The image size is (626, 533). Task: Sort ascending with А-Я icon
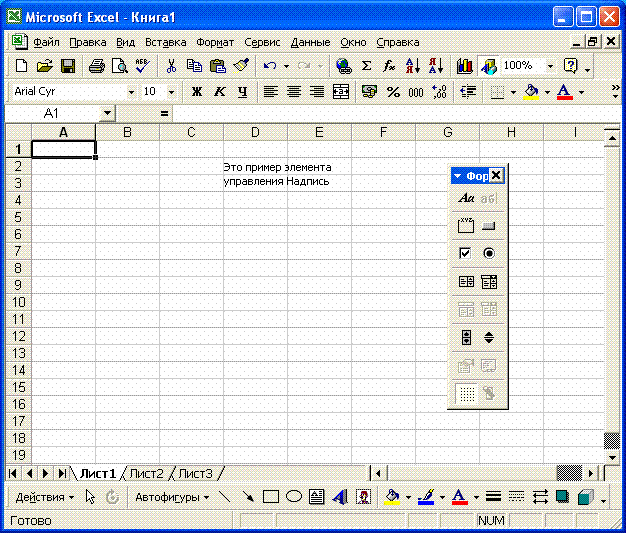(413, 65)
